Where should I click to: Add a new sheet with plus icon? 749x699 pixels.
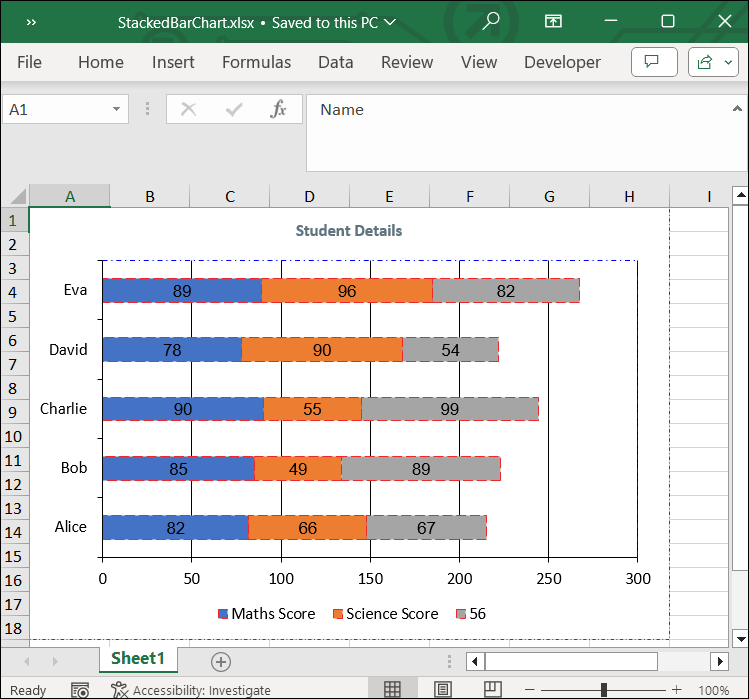pos(221,662)
